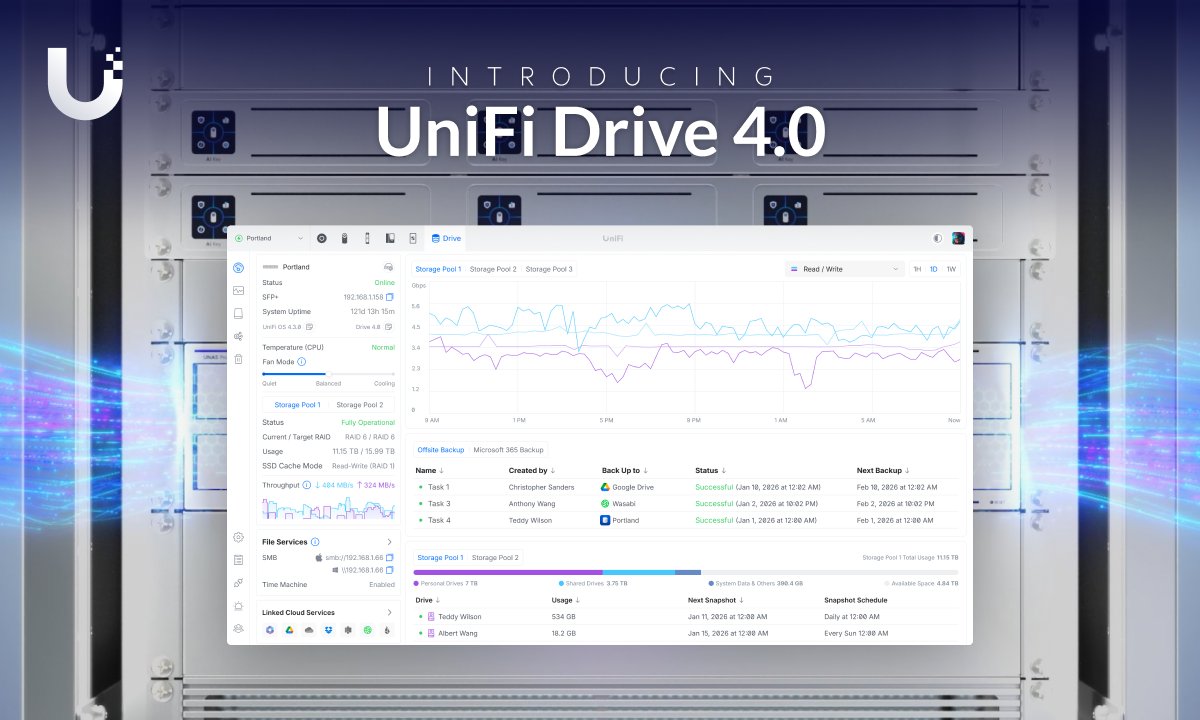
Task: Click purple Personal Drives segment of usage bar
Action: [508, 572]
